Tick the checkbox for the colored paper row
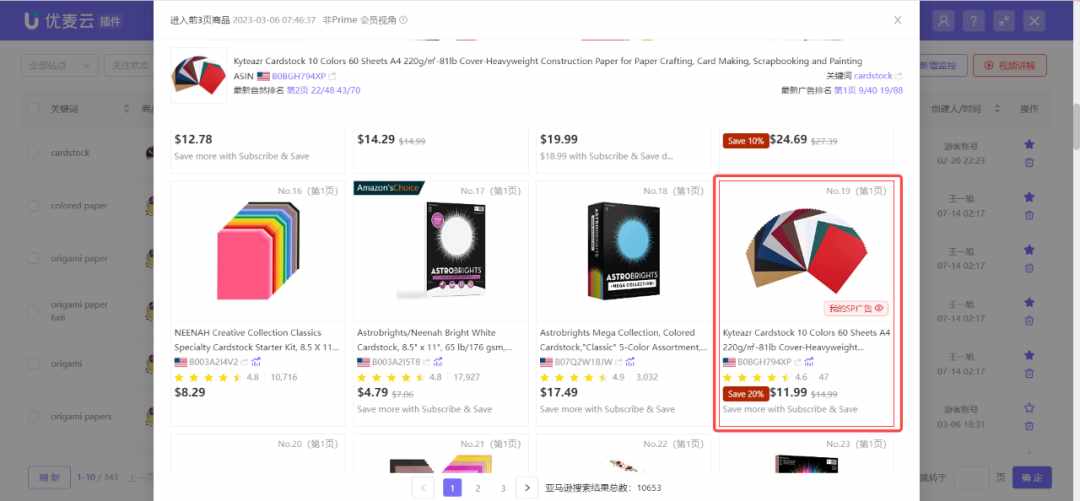 (33, 205)
